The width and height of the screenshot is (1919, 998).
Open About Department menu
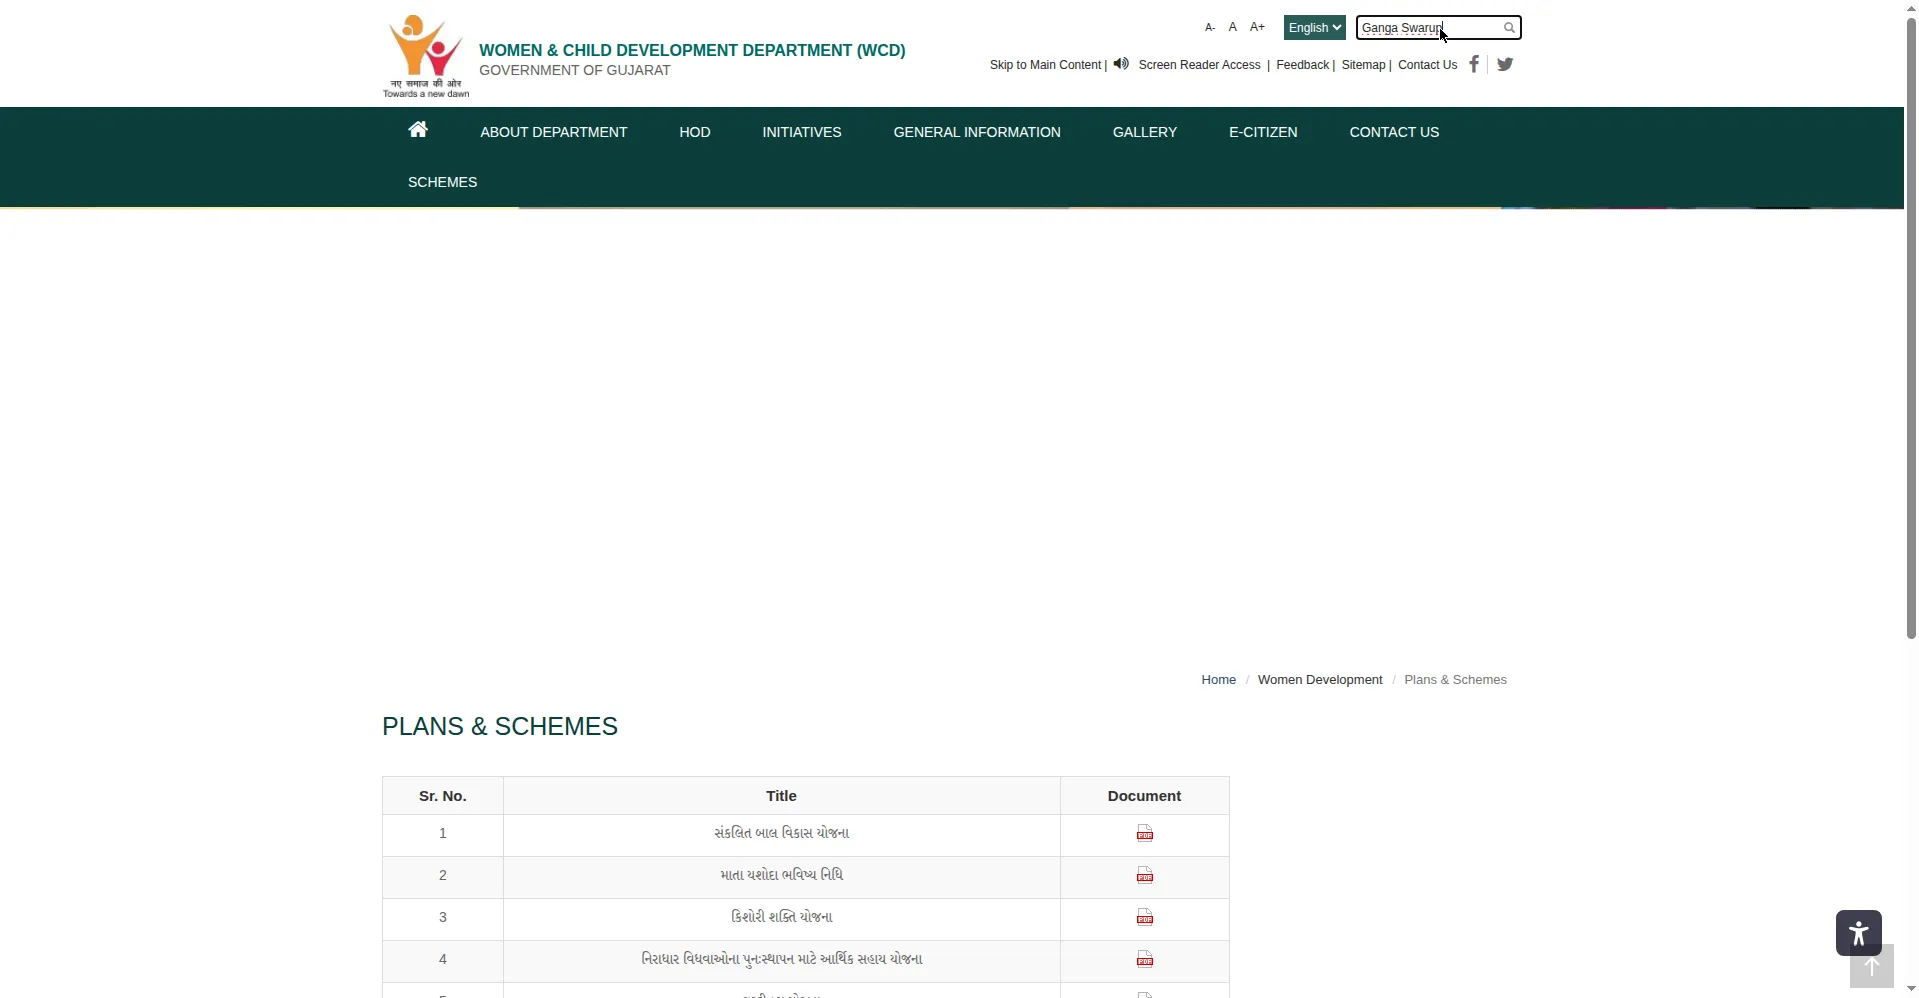[x=554, y=132]
